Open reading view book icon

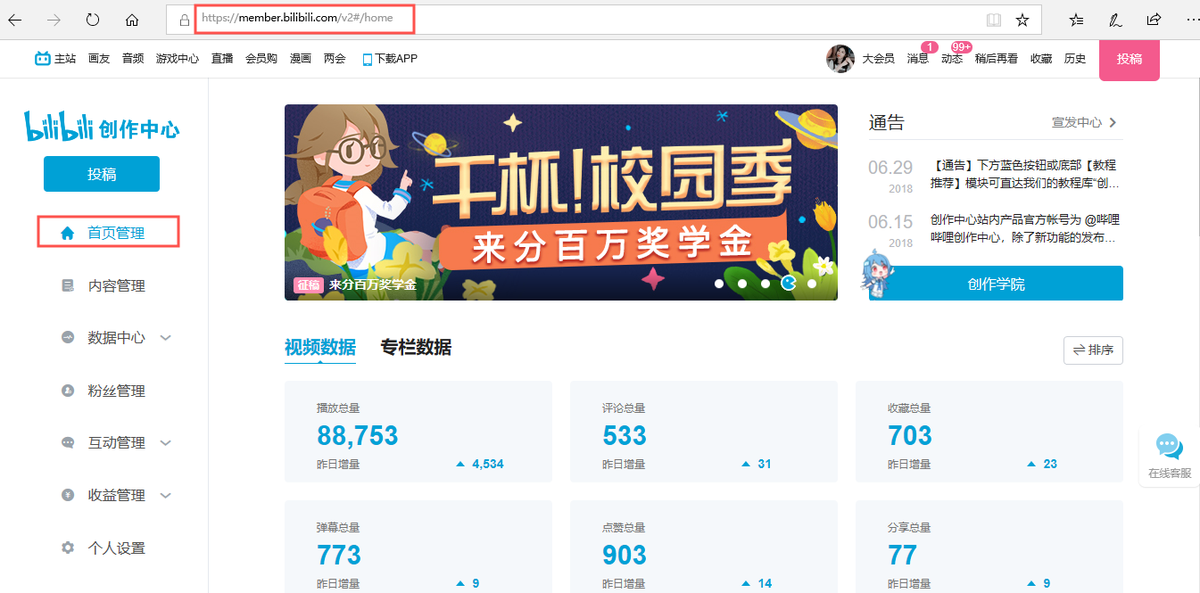coord(993,19)
